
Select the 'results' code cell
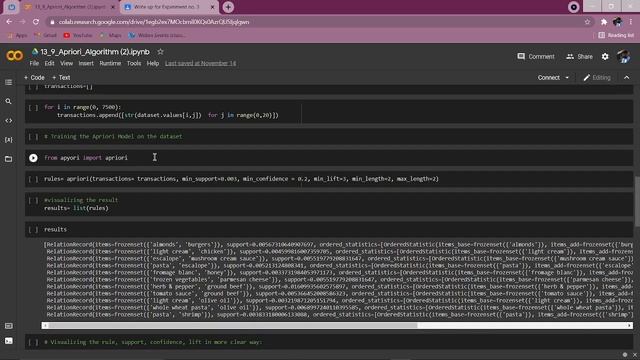click(329, 230)
